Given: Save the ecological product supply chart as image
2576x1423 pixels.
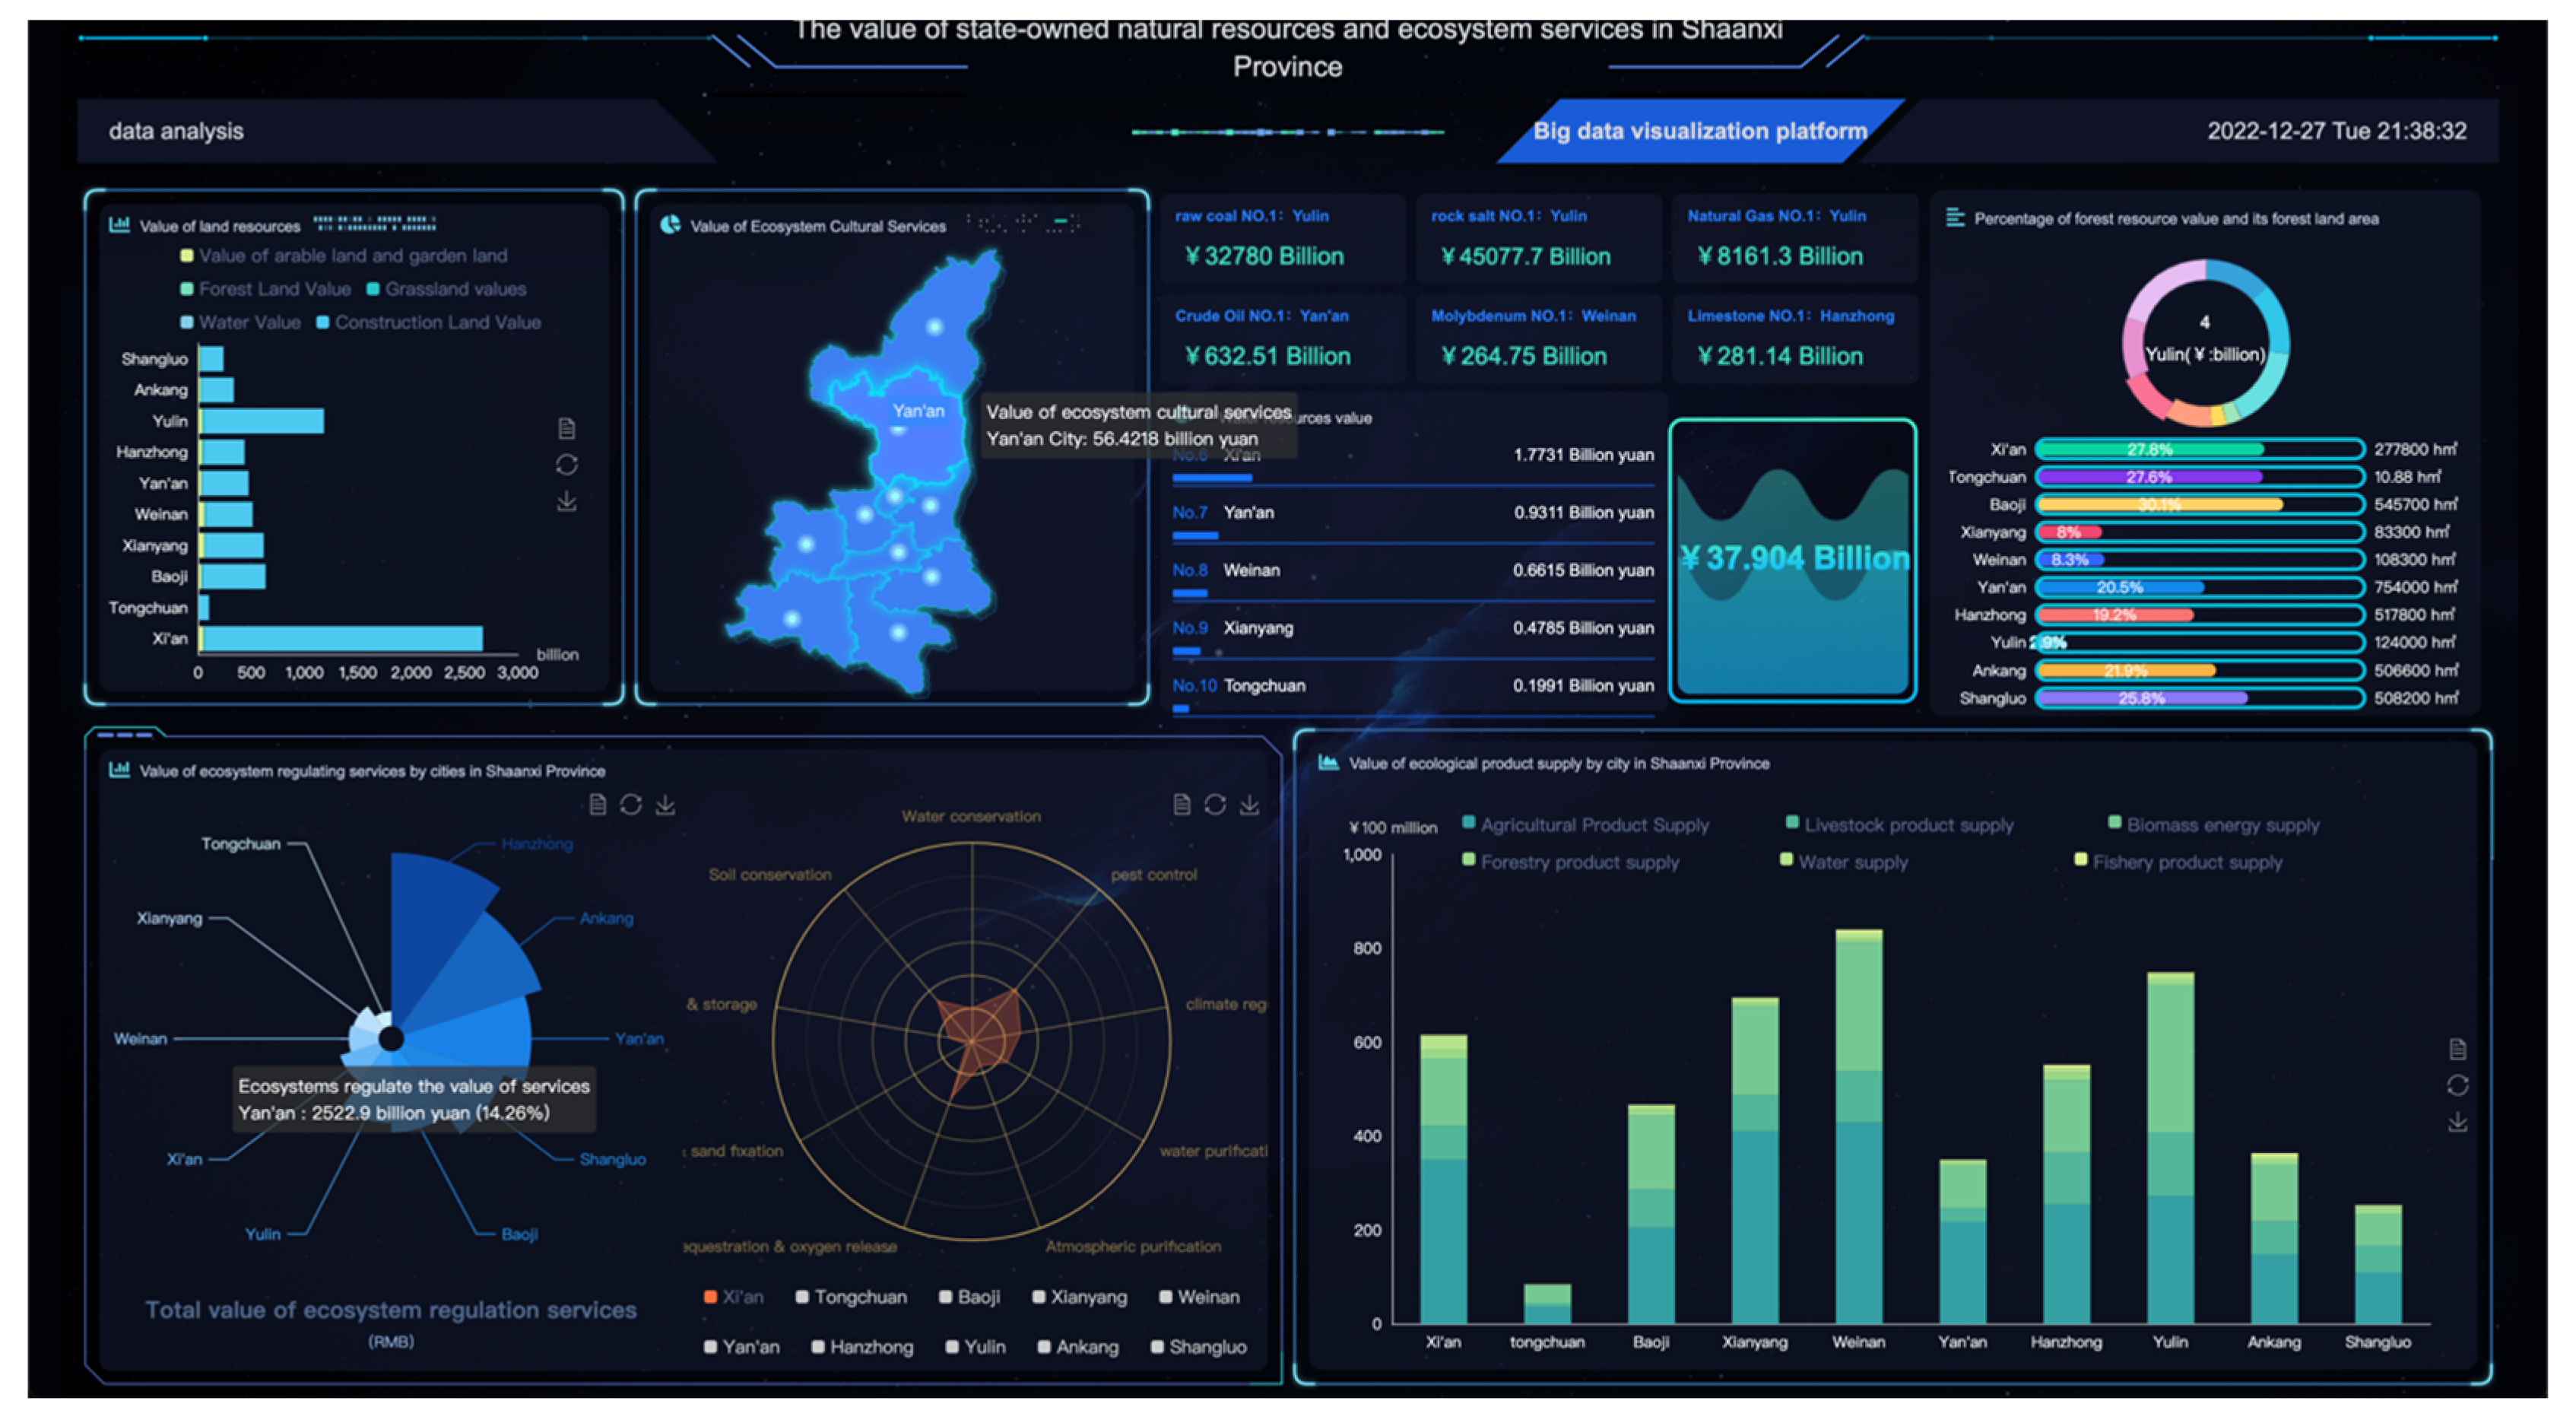Looking at the screenshot, I should click(2457, 1122).
